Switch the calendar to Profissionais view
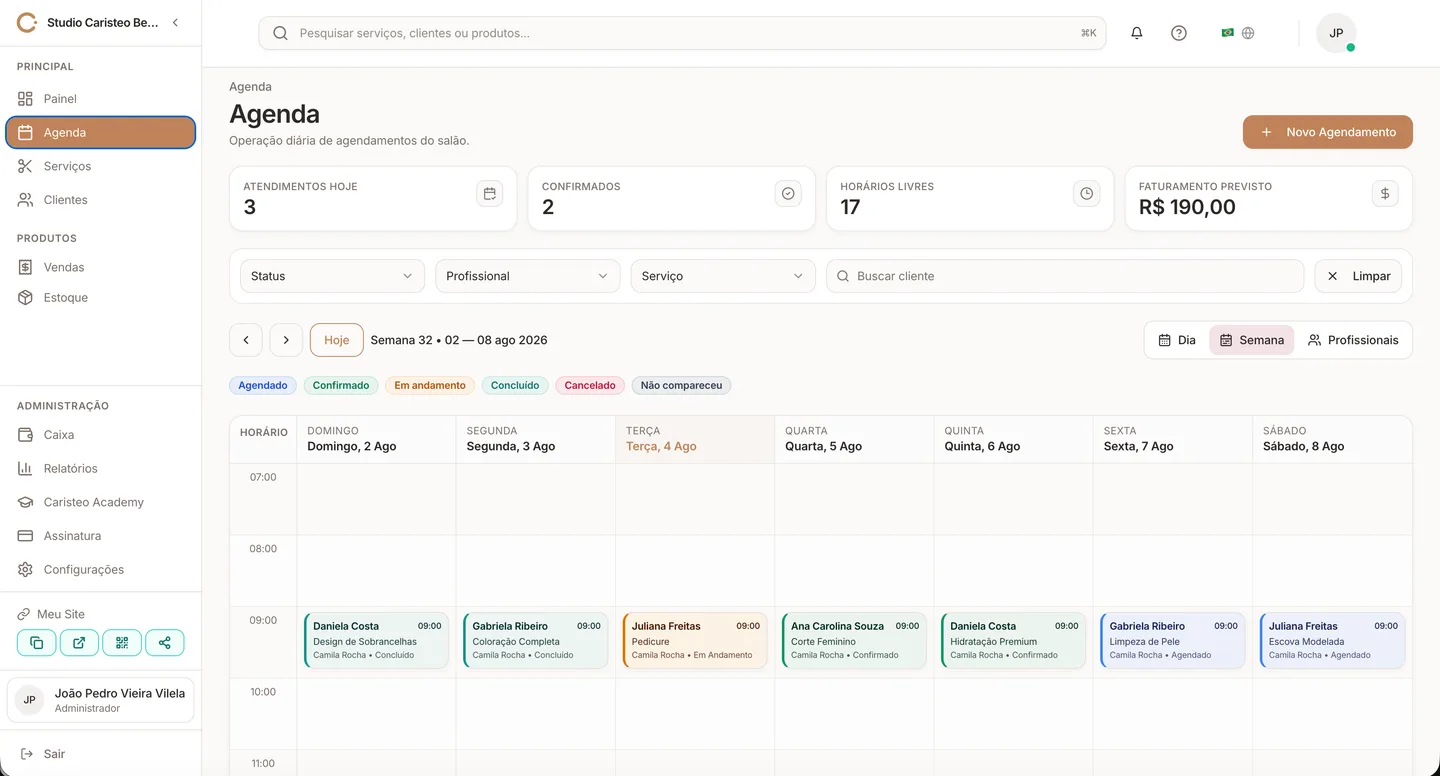Viewport: 1440px width, 776px height. pos(1353,340)
